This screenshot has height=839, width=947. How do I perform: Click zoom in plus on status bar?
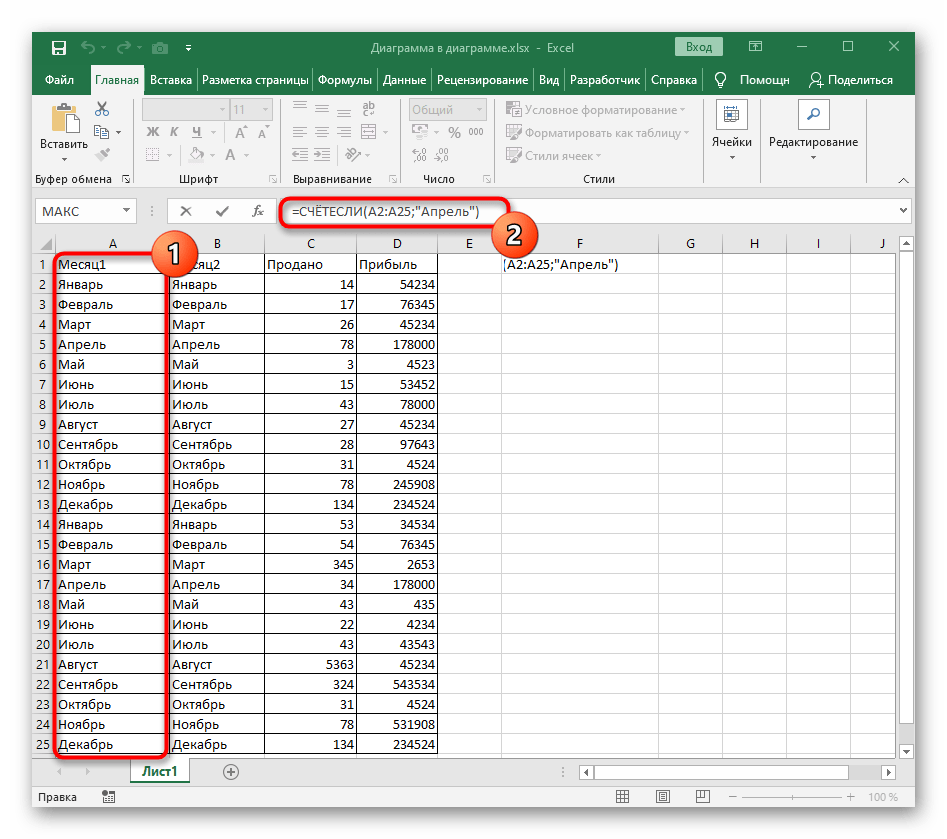pos(850,797)
